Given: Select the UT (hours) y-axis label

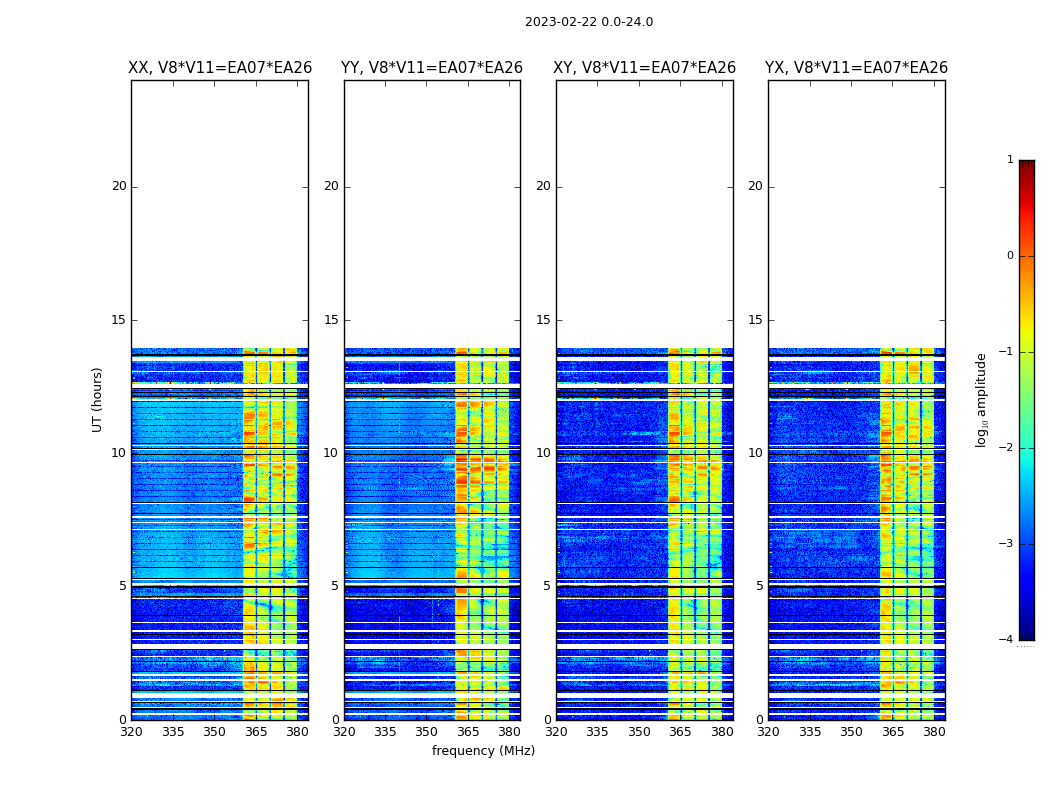Looking at the screenshot, I should click(x=98, y=400).
